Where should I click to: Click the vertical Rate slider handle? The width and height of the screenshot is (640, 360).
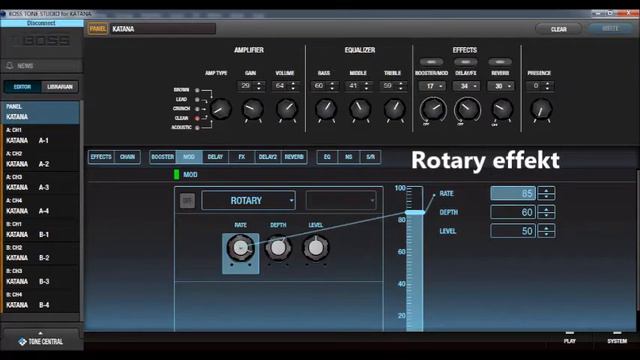click(415, 213)
